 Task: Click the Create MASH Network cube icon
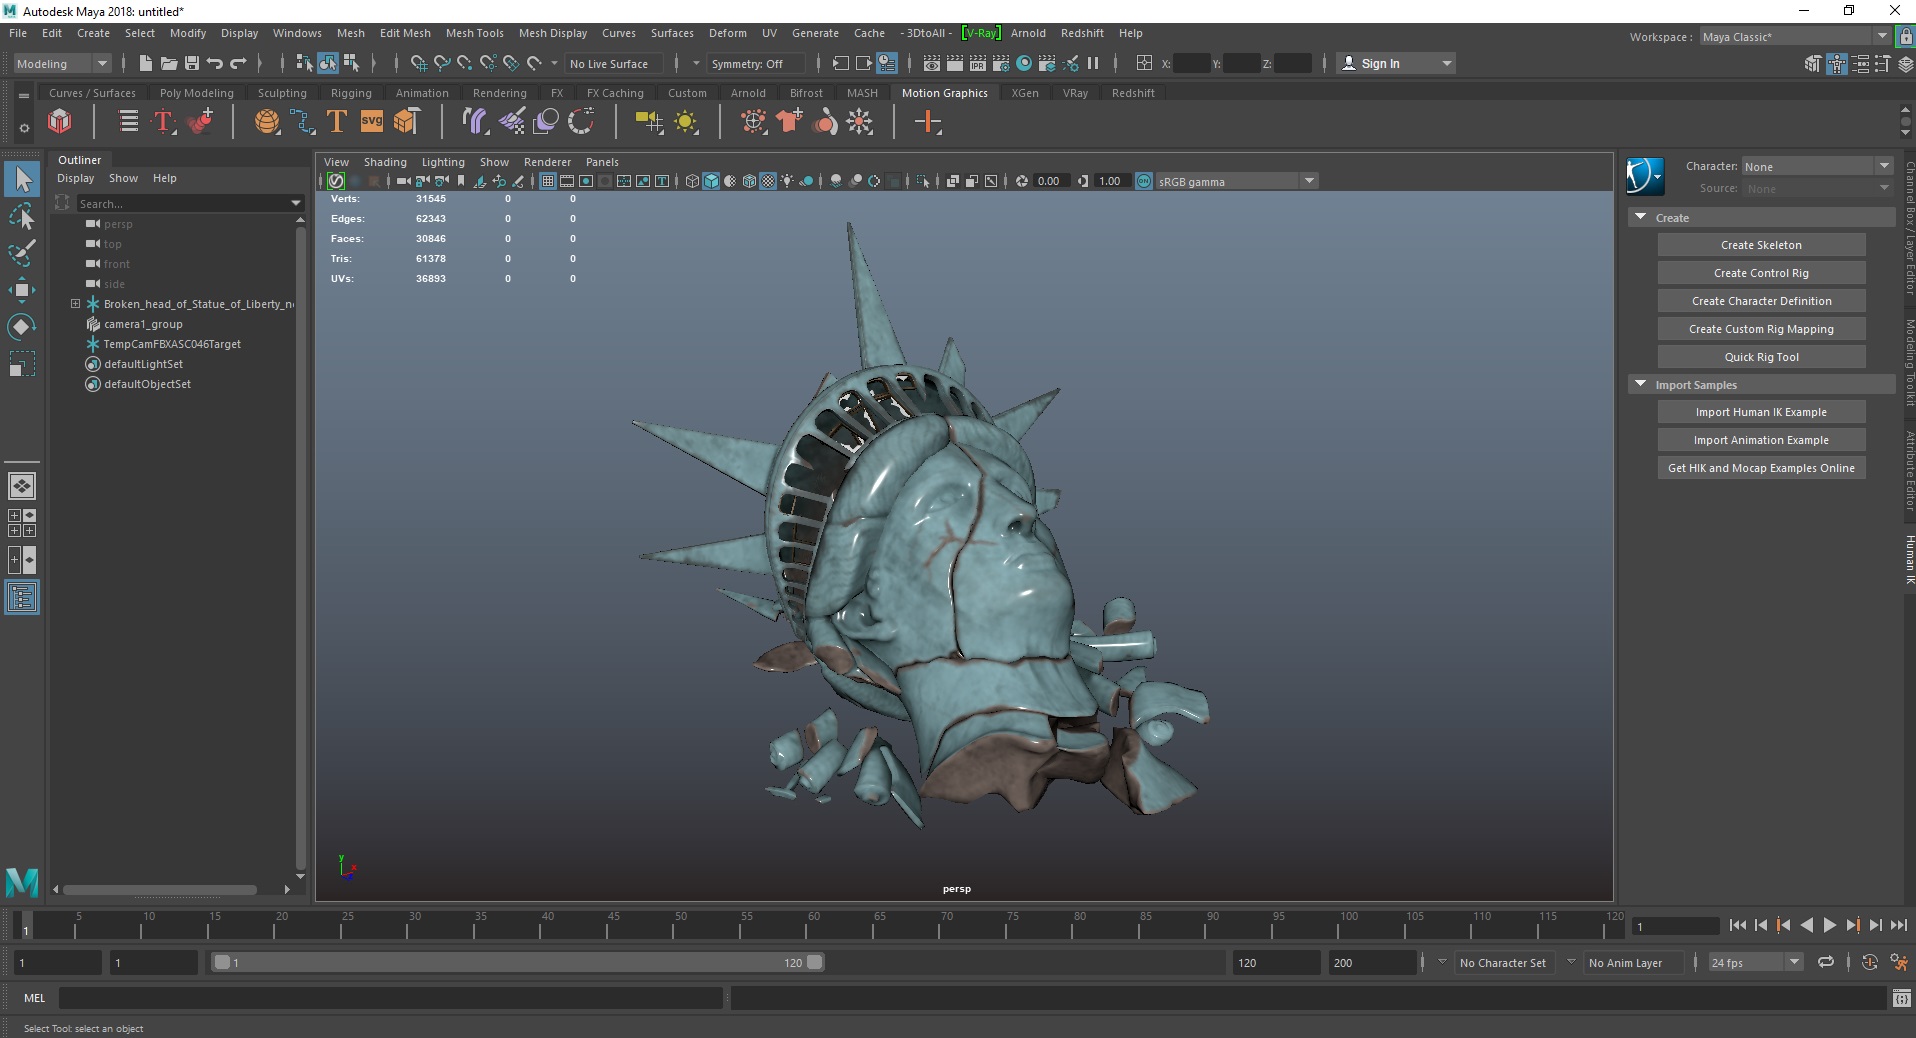tap(60, 122)
